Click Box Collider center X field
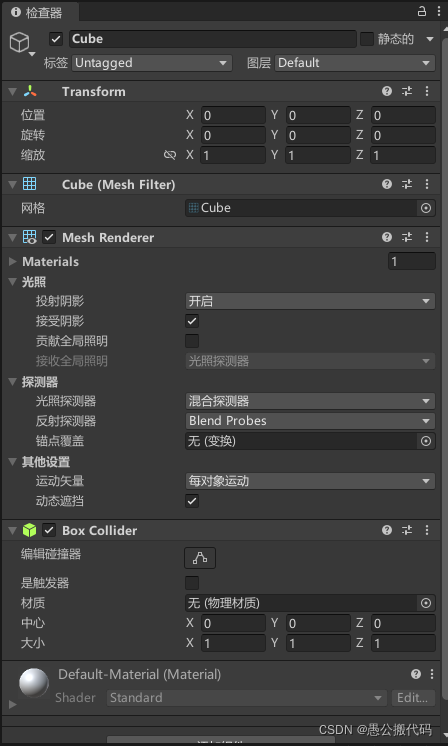Image resolution: width=448 pixels, height=746 pixels. [233, 623]
